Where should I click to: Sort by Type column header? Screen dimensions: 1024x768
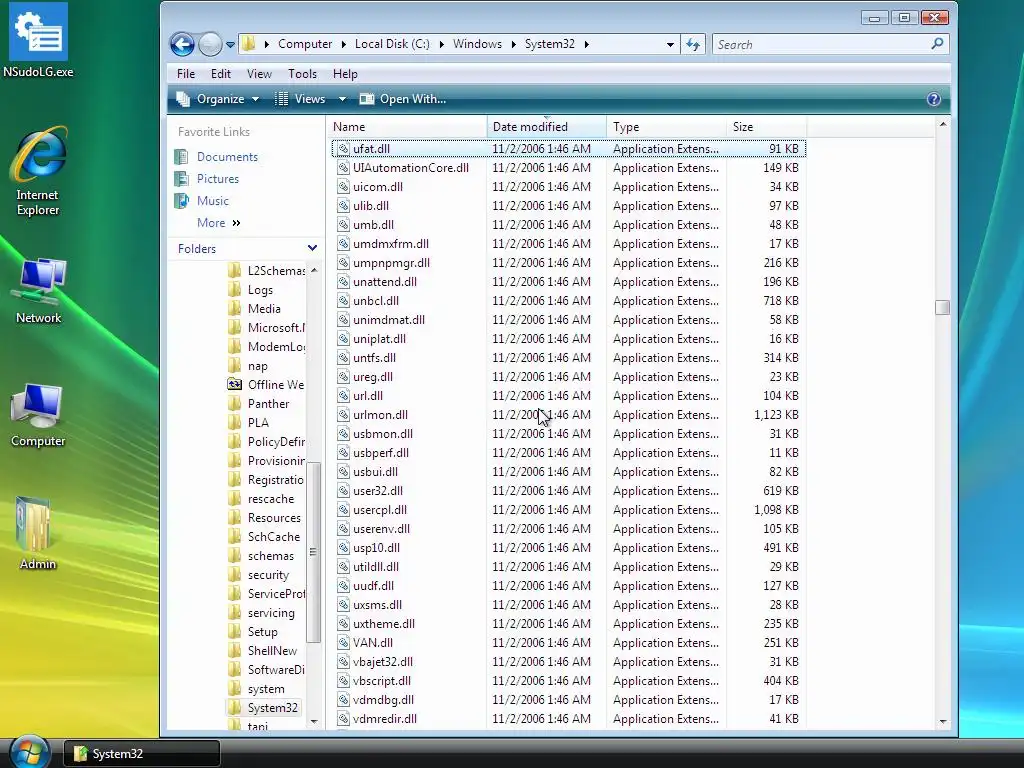[x=666, y=127]
